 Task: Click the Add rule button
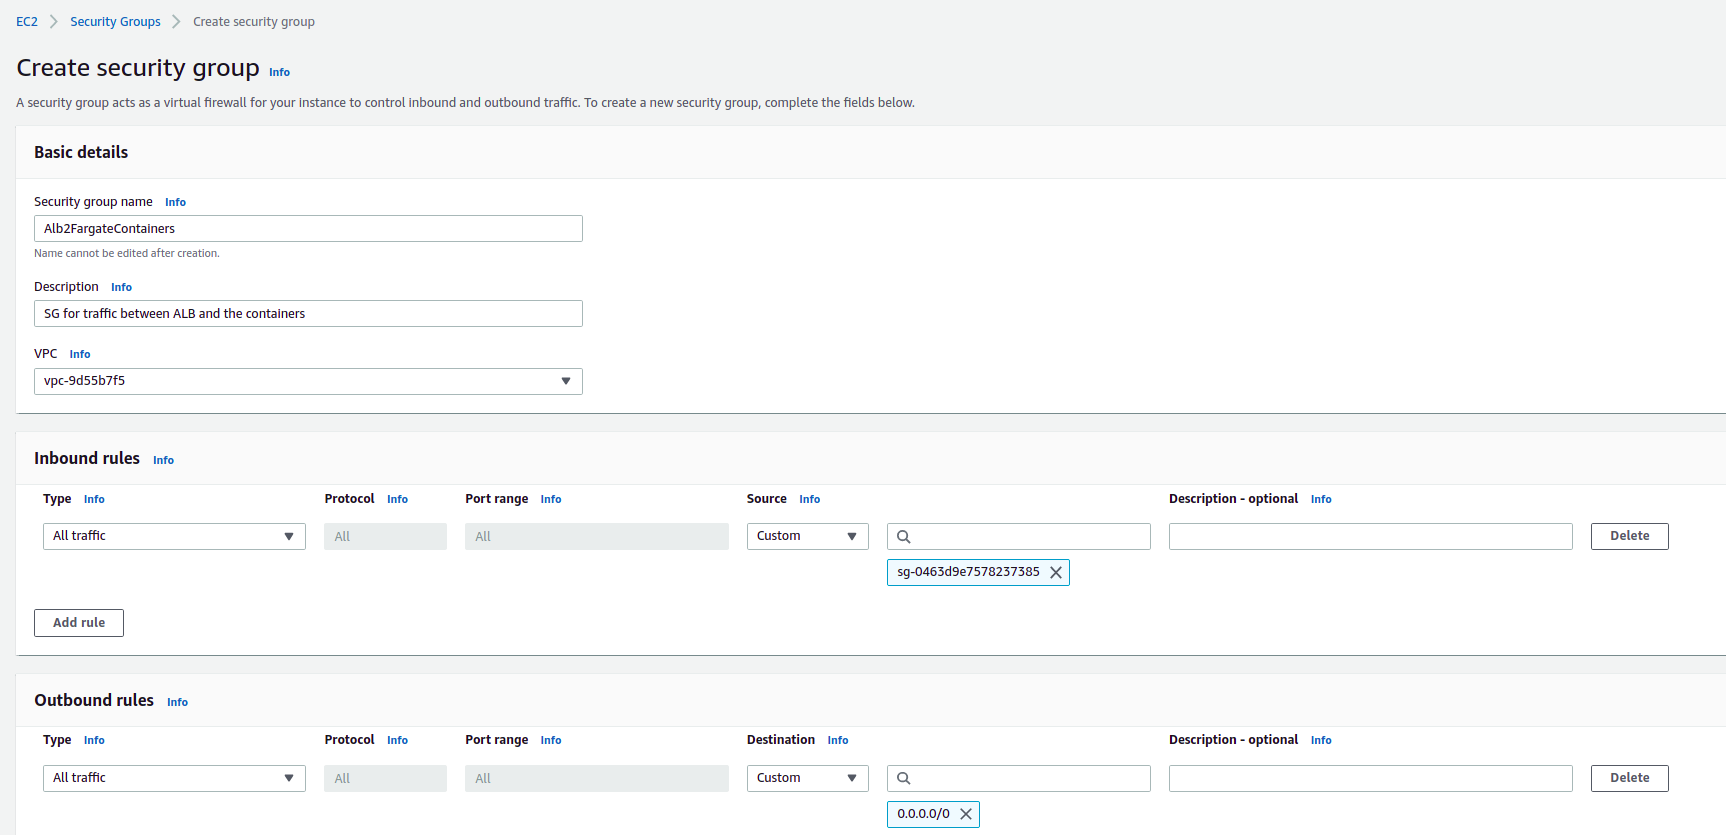(x=79, y=623)
